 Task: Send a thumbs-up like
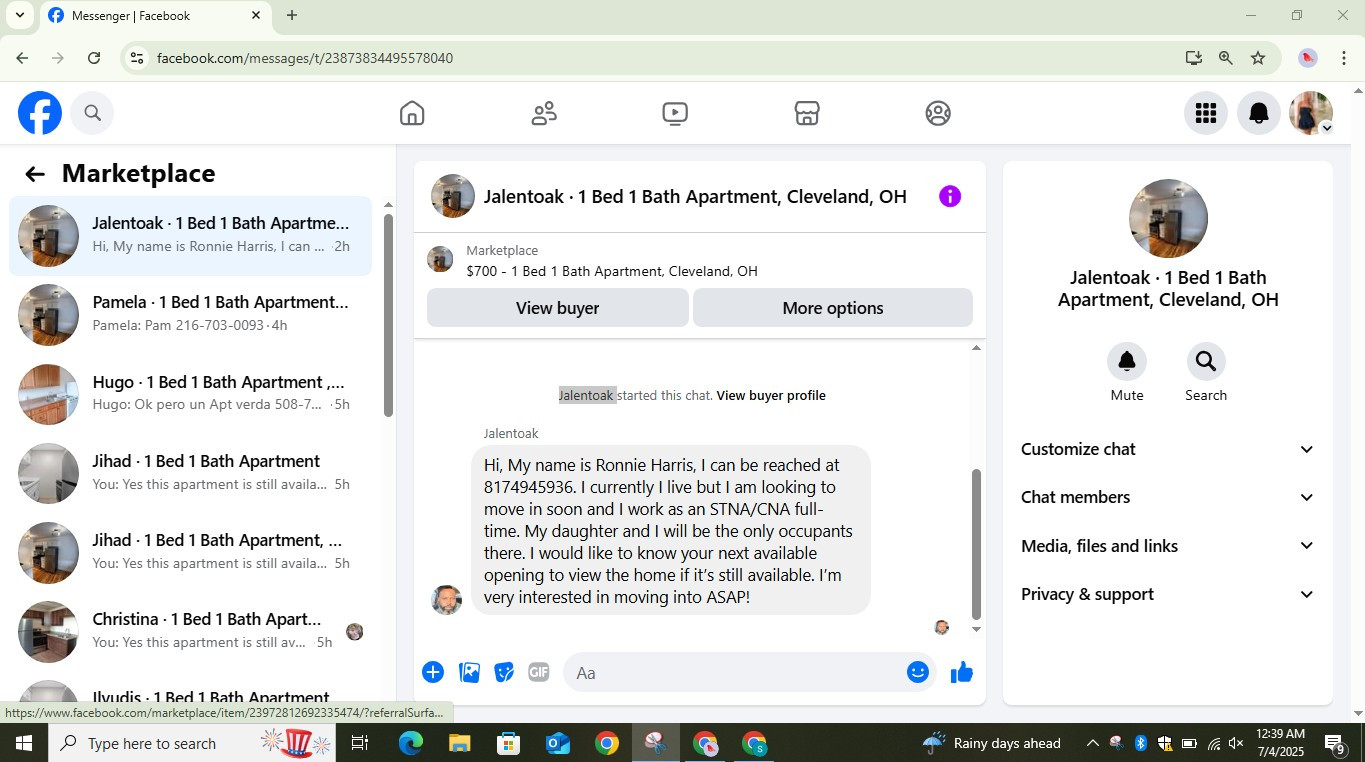pyautogui.click(x=962, y=672)
